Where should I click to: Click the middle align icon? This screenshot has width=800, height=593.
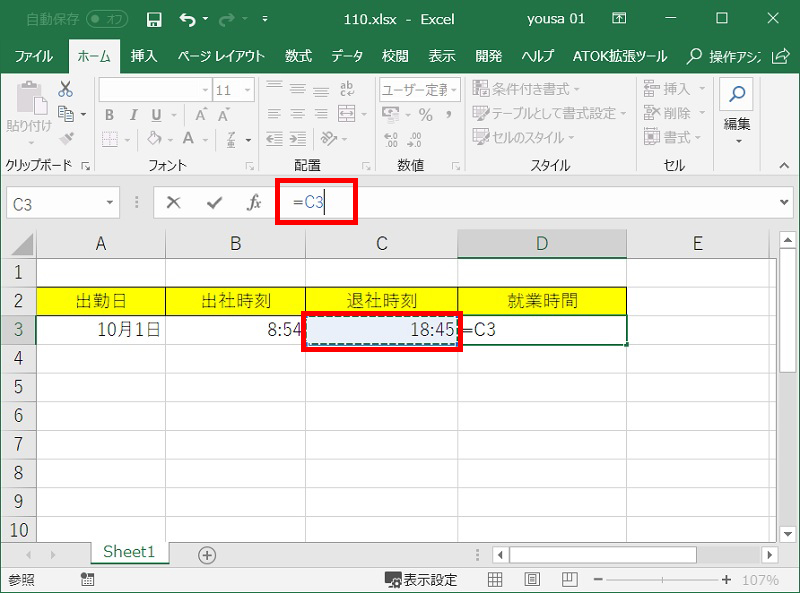[298, 89]
